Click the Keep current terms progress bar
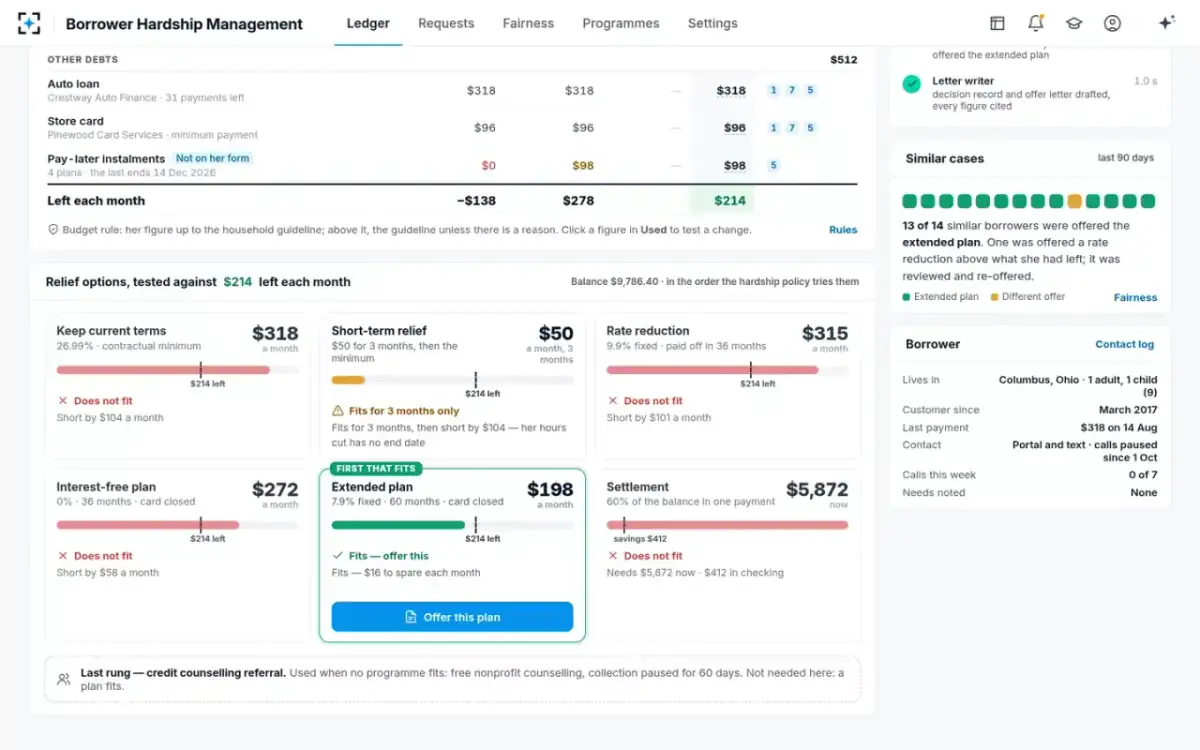This screenshot has height=750, width=1200. pos(177,370)
